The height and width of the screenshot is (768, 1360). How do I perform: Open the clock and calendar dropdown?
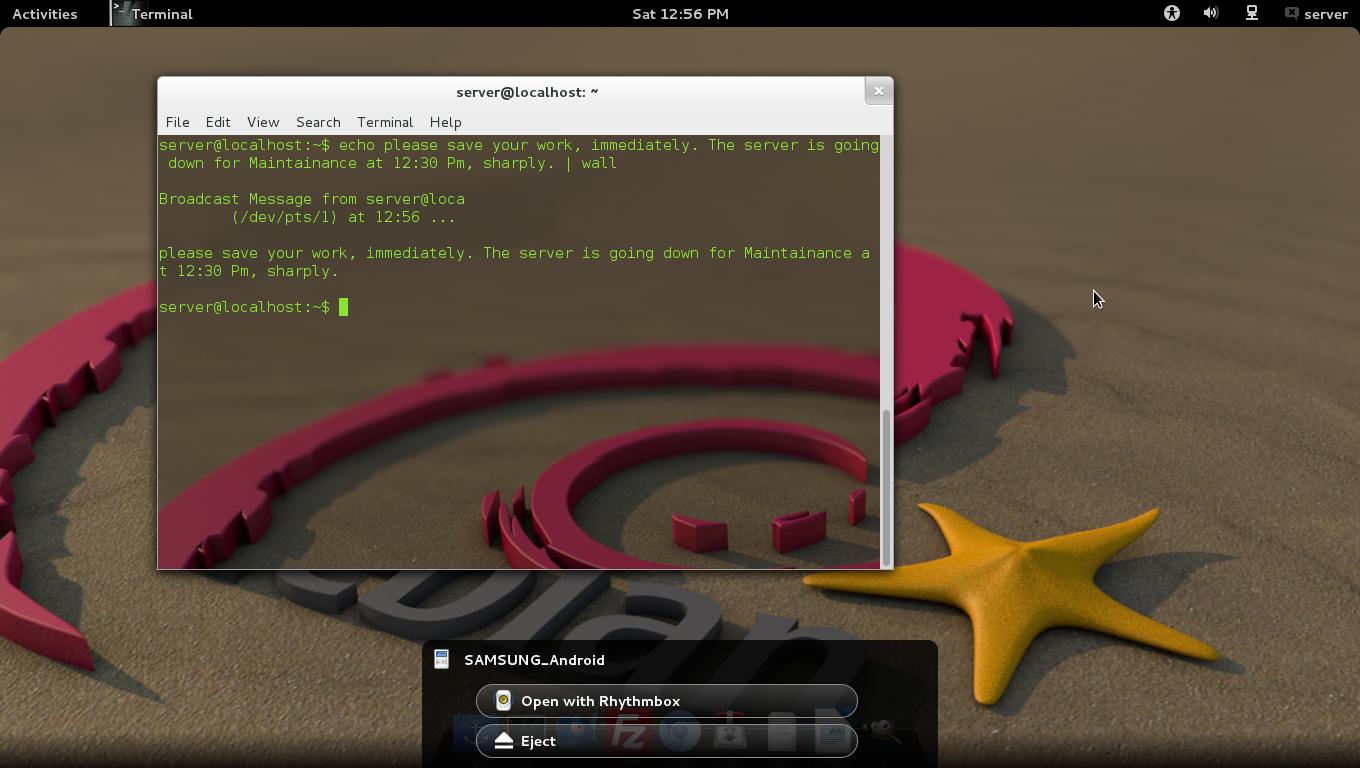click(x=680, y=14)
